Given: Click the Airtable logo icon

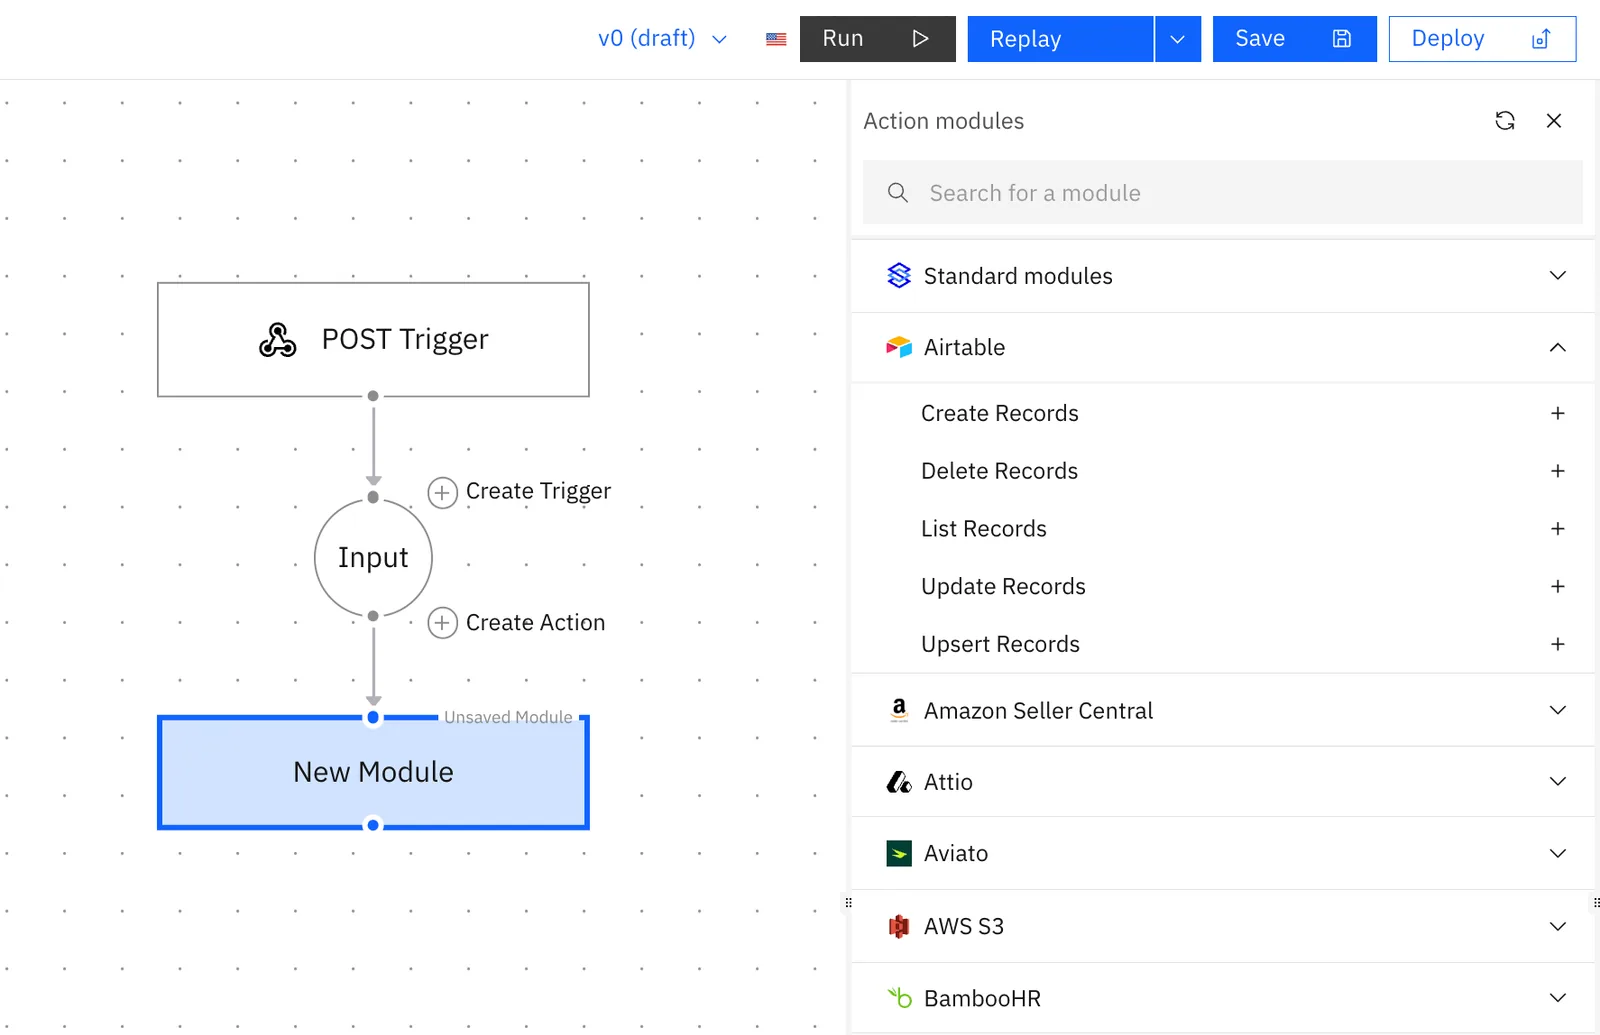Looking at the screenshot, I should (899, 347).
